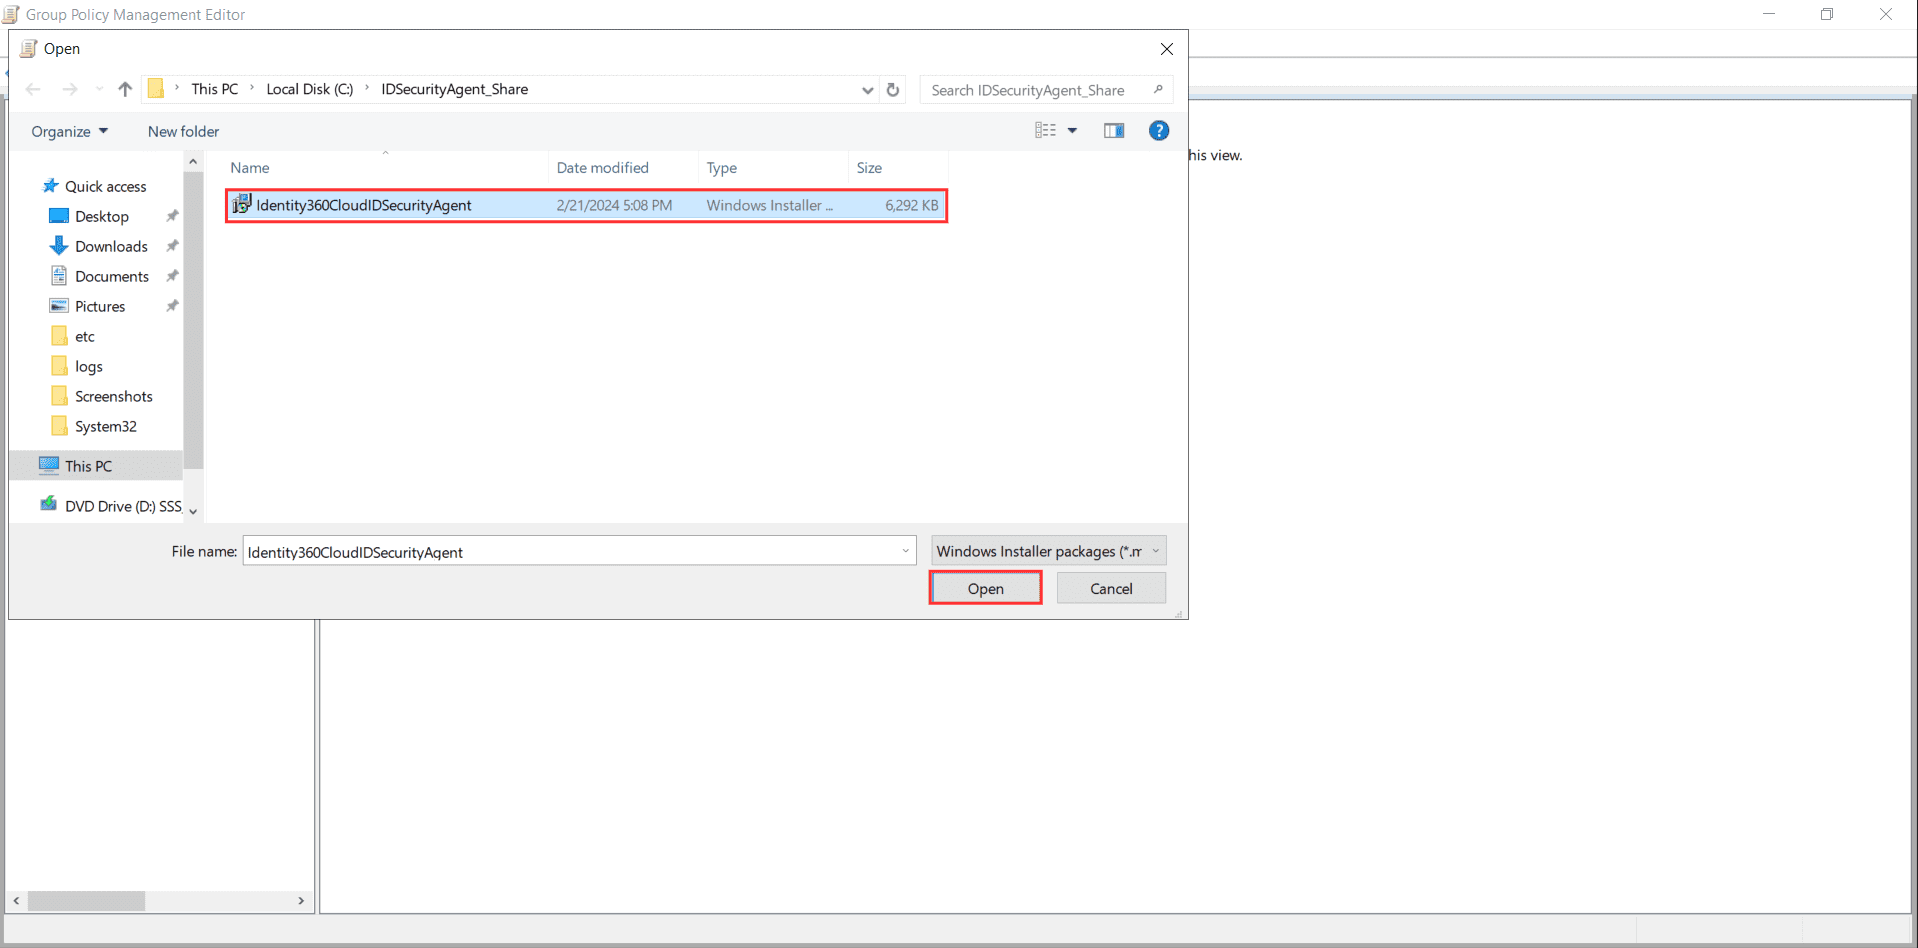Click the navigation pane scroll up arrow
Viewport: 1918px width, 948px height.
pos(193,162)
